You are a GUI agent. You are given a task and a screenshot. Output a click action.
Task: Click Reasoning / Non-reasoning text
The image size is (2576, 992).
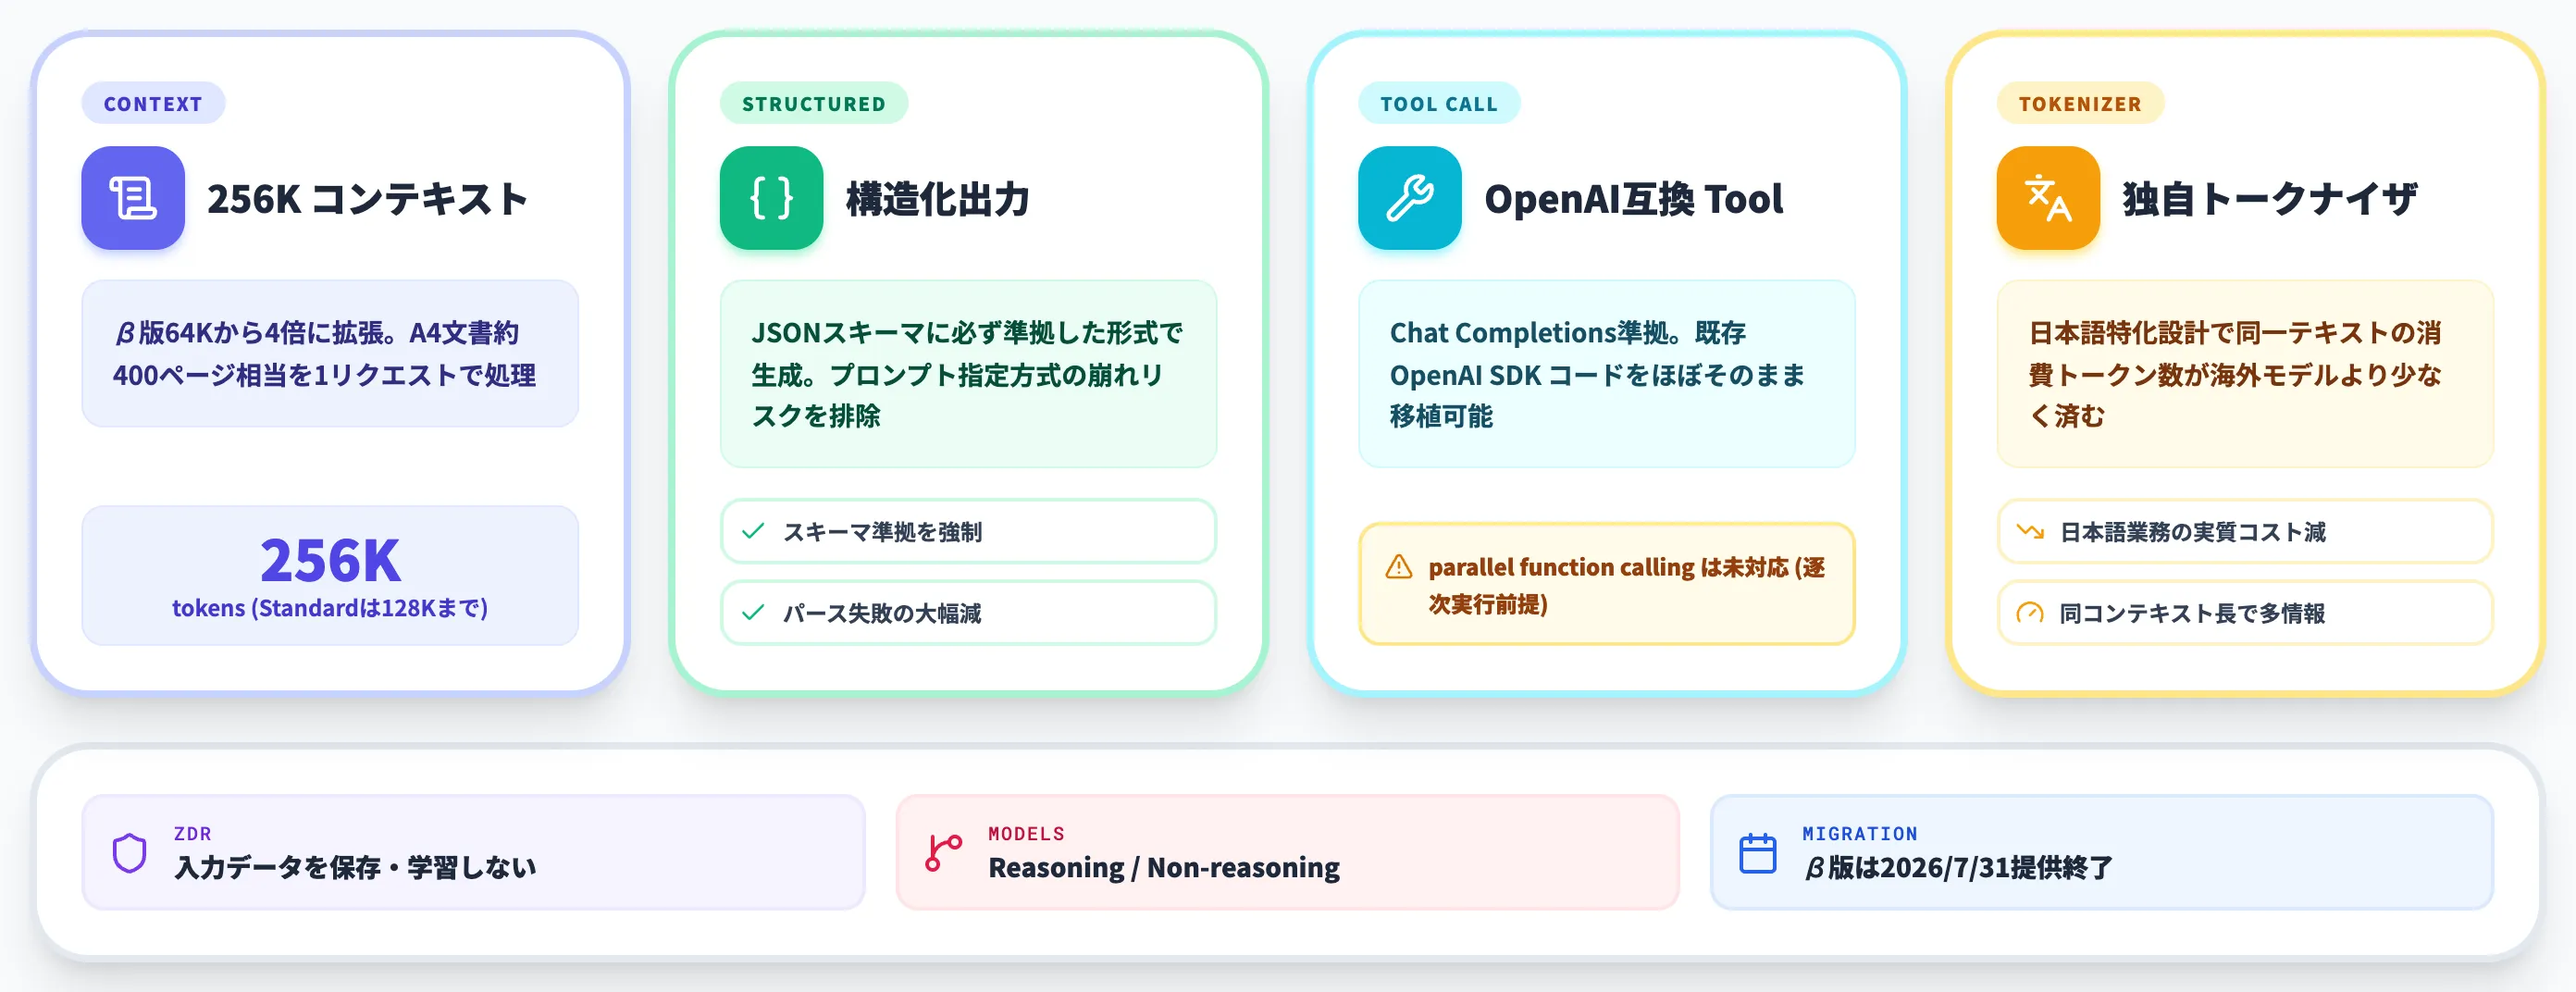pos(1164,867)
